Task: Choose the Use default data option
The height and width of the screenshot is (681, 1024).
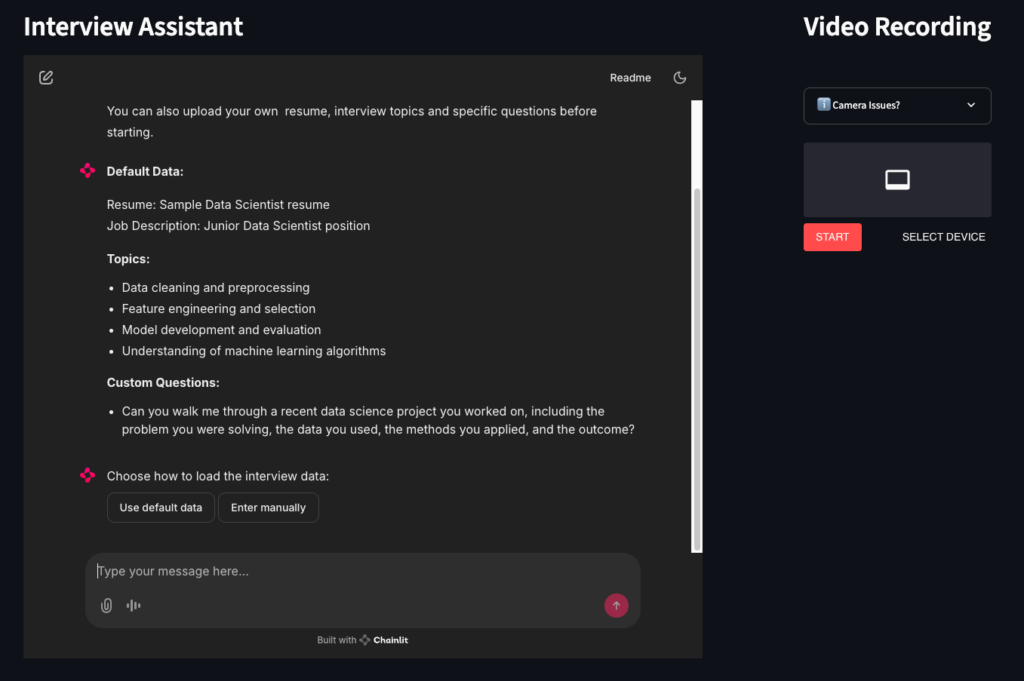Action: pos(160,508)
